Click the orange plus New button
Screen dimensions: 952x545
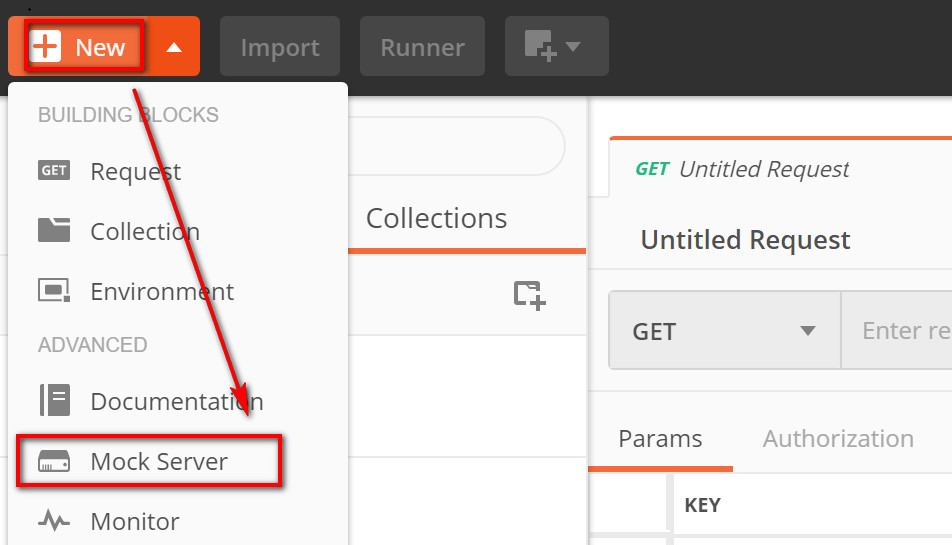click(79, 47)
